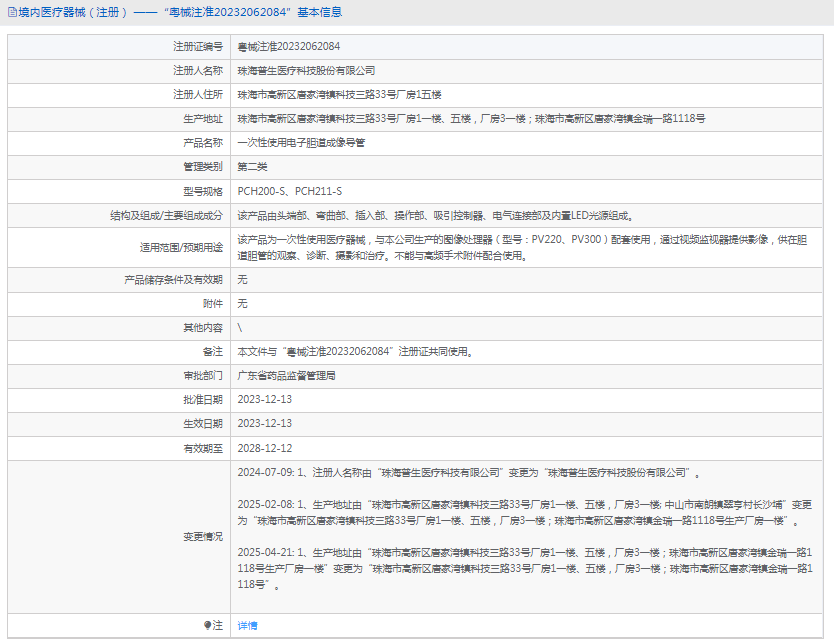834x644 pixels.
Task: Click the 注册人住所 address value
Action: (339, 95)
